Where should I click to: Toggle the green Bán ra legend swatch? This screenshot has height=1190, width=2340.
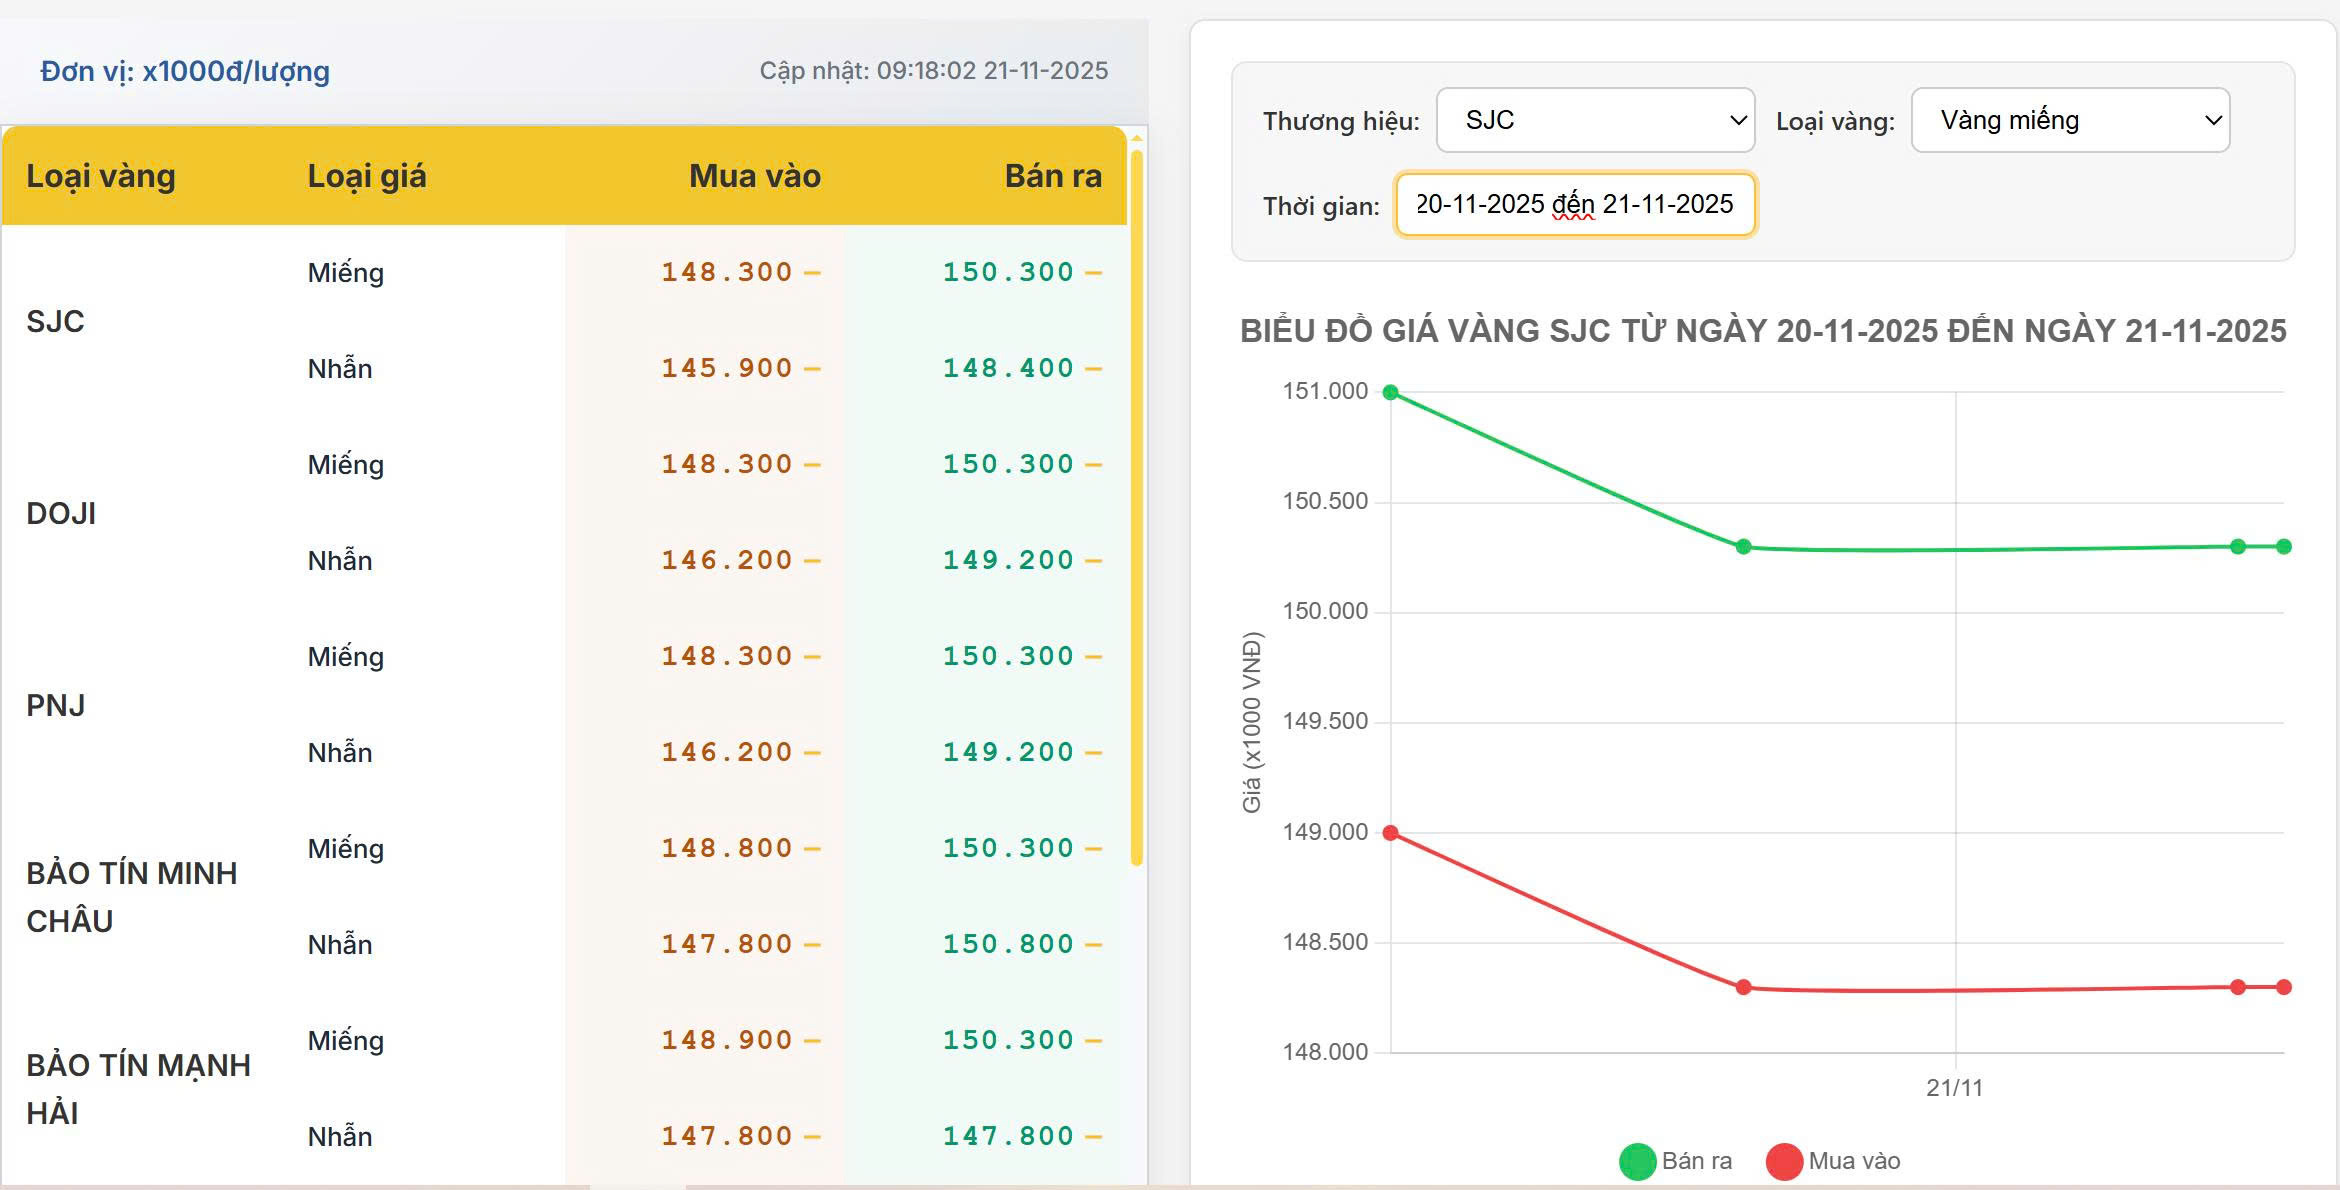click(1637, 1161)
